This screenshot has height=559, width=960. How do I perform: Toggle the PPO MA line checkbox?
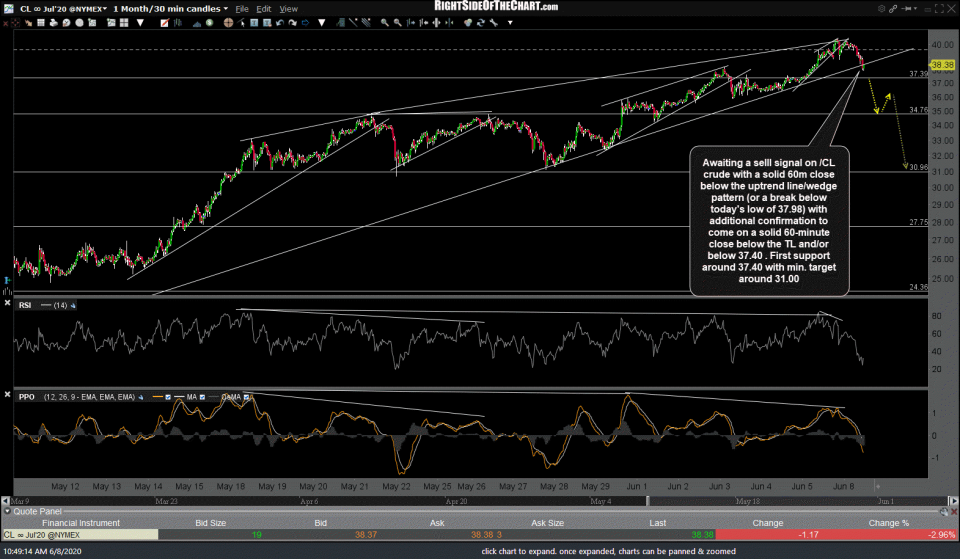[200, 398]
